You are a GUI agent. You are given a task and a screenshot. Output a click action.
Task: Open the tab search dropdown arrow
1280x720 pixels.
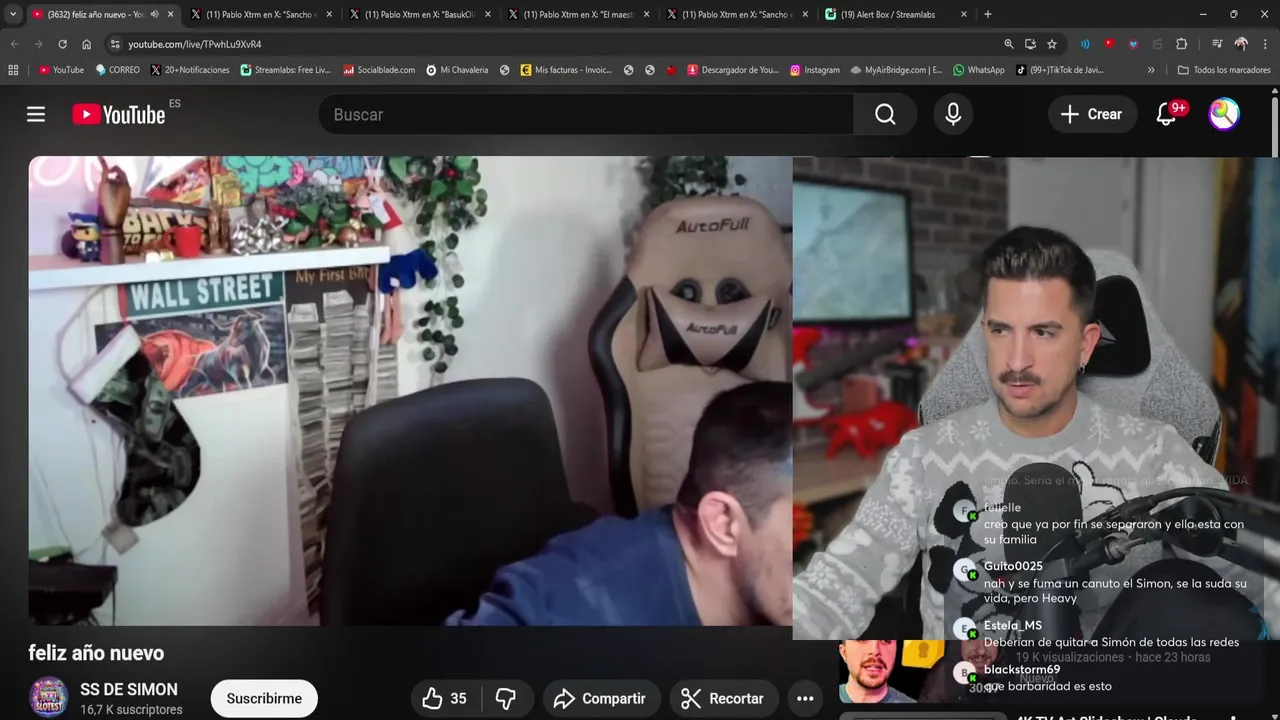13,14
